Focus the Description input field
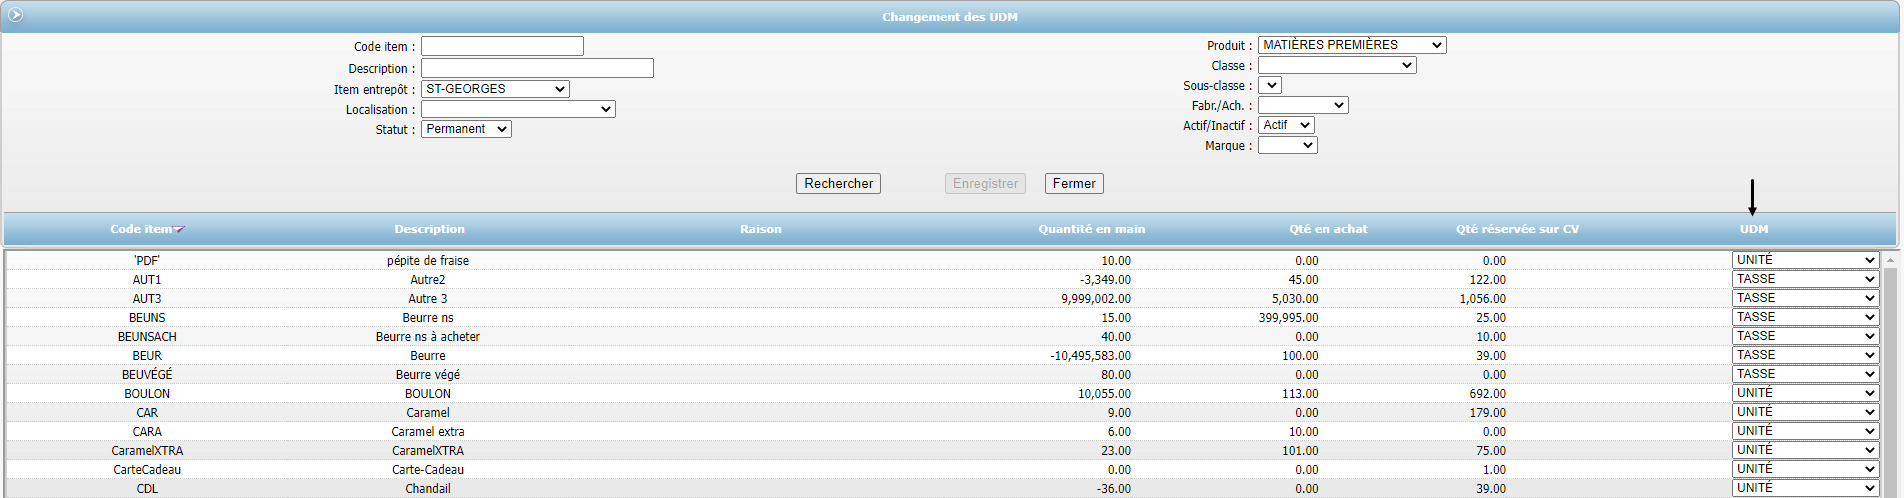The image size is (1904, 498). (x=537, y=68)
